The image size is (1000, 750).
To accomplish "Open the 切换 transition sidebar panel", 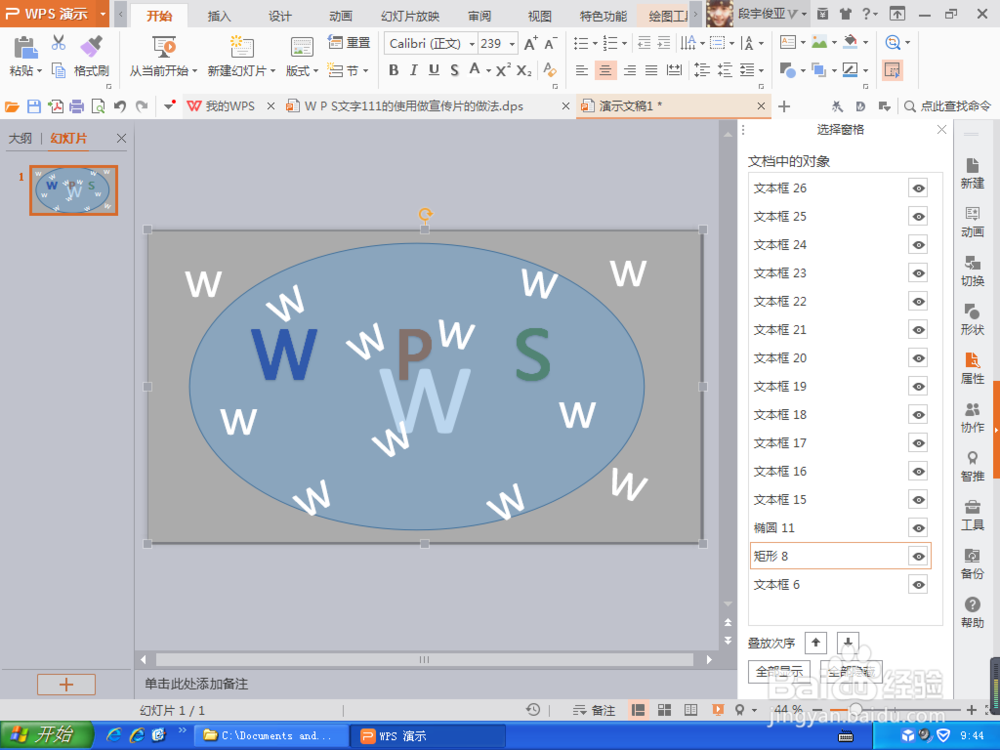I will [972, 270].
